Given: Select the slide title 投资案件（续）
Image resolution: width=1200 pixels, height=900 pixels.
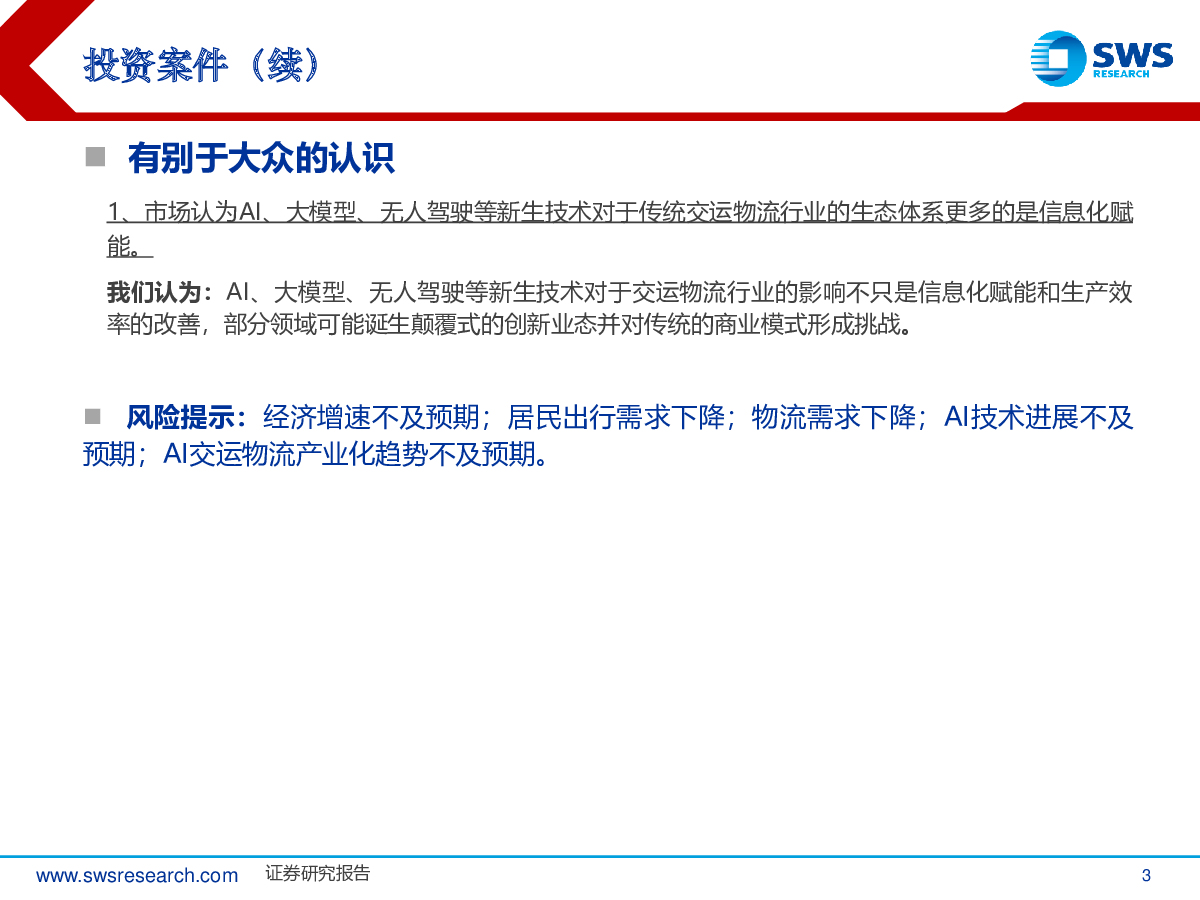Looking at the screenshot, I should [203, 65].
